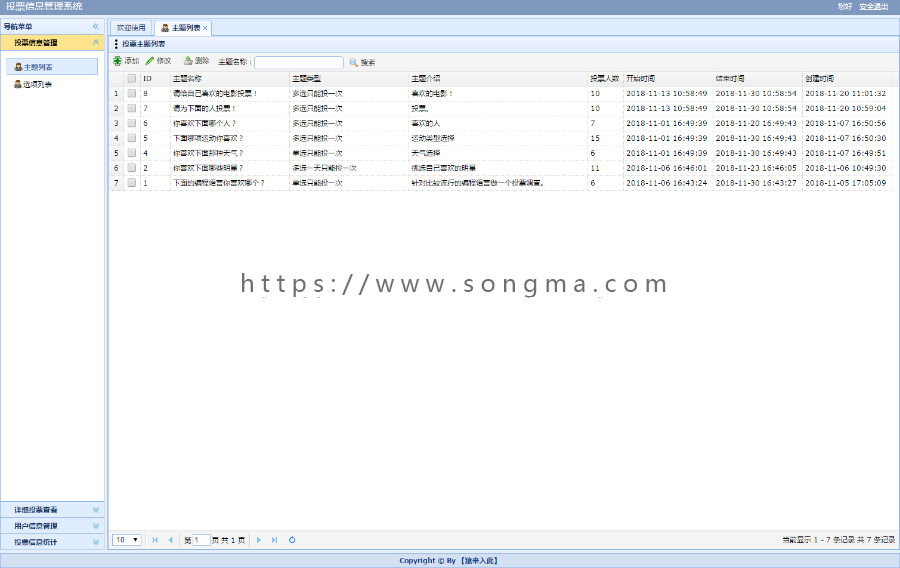Click the cell 挑选自己喜欢的明星

tap(444, 168)
